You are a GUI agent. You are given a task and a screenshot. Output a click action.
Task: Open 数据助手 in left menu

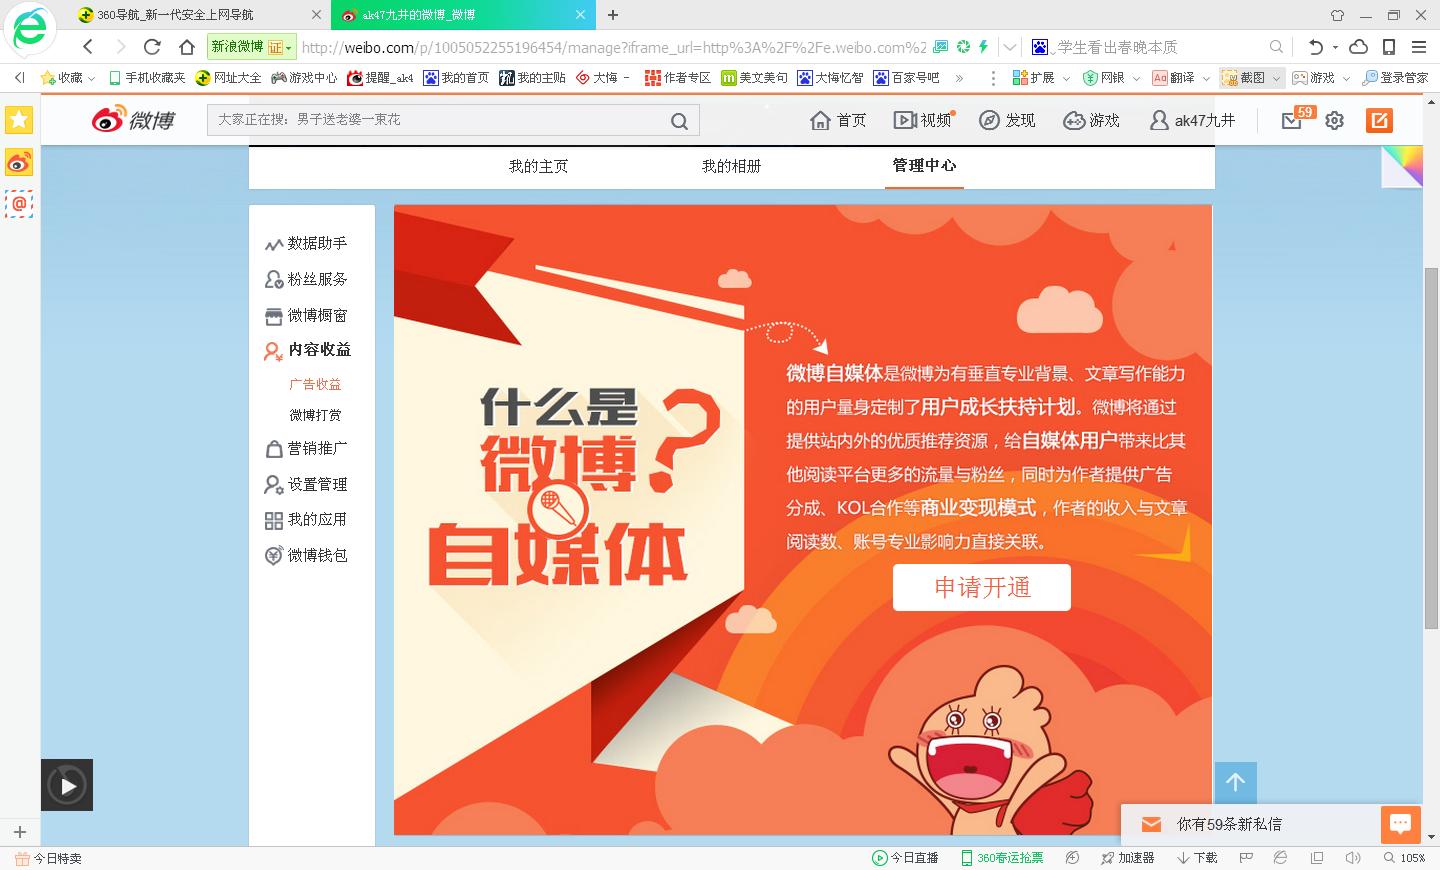306,243
